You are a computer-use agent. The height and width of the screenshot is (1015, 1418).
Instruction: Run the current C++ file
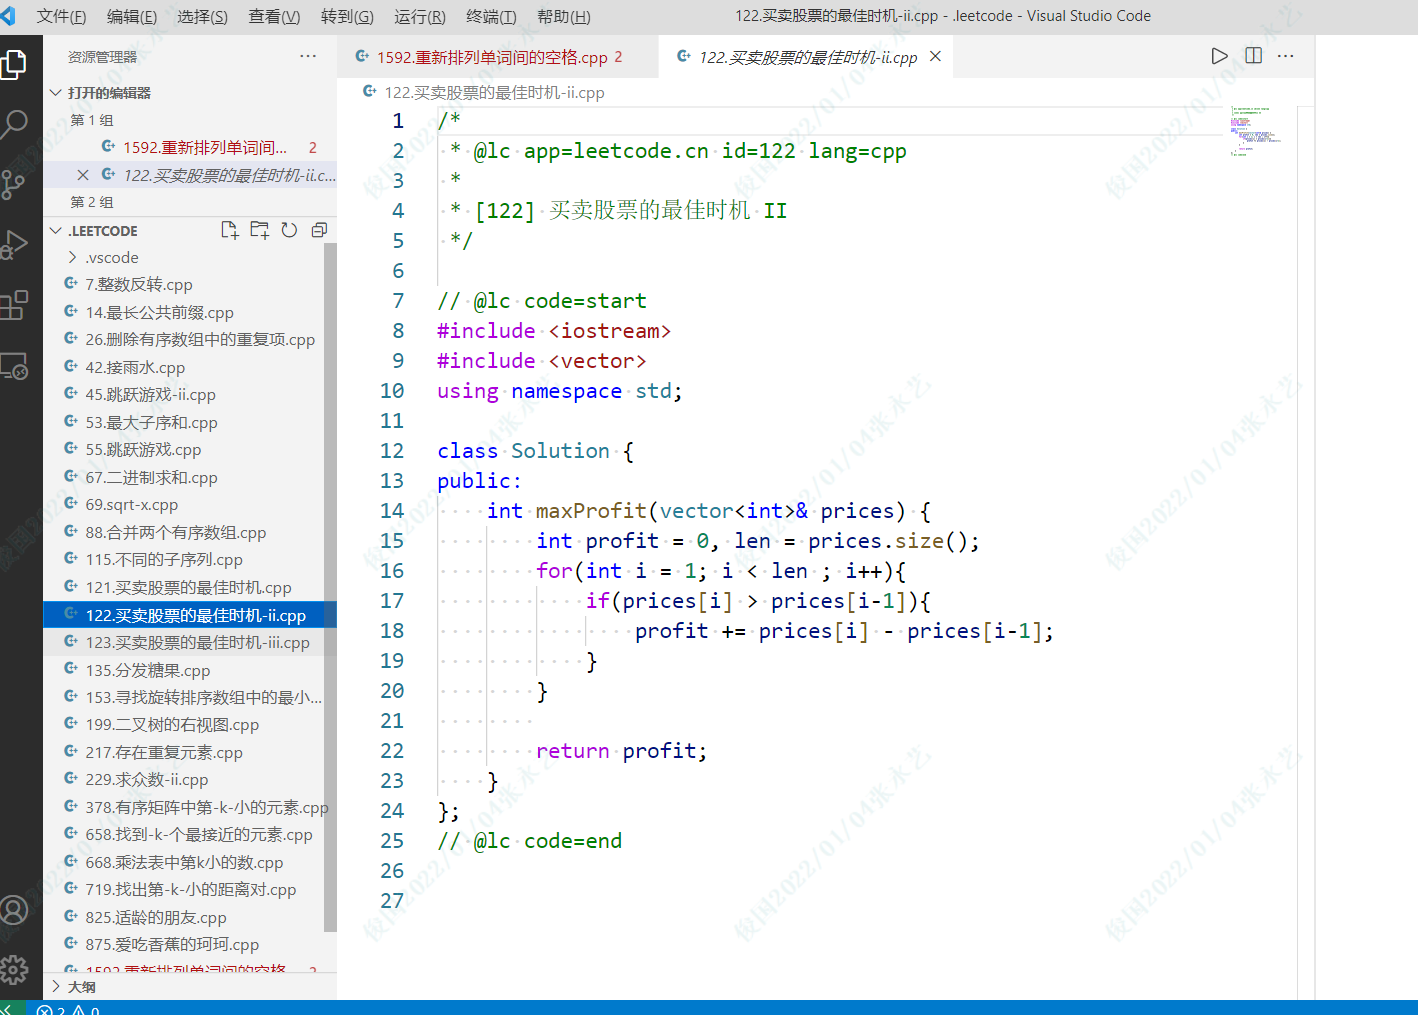[1219, 56]
